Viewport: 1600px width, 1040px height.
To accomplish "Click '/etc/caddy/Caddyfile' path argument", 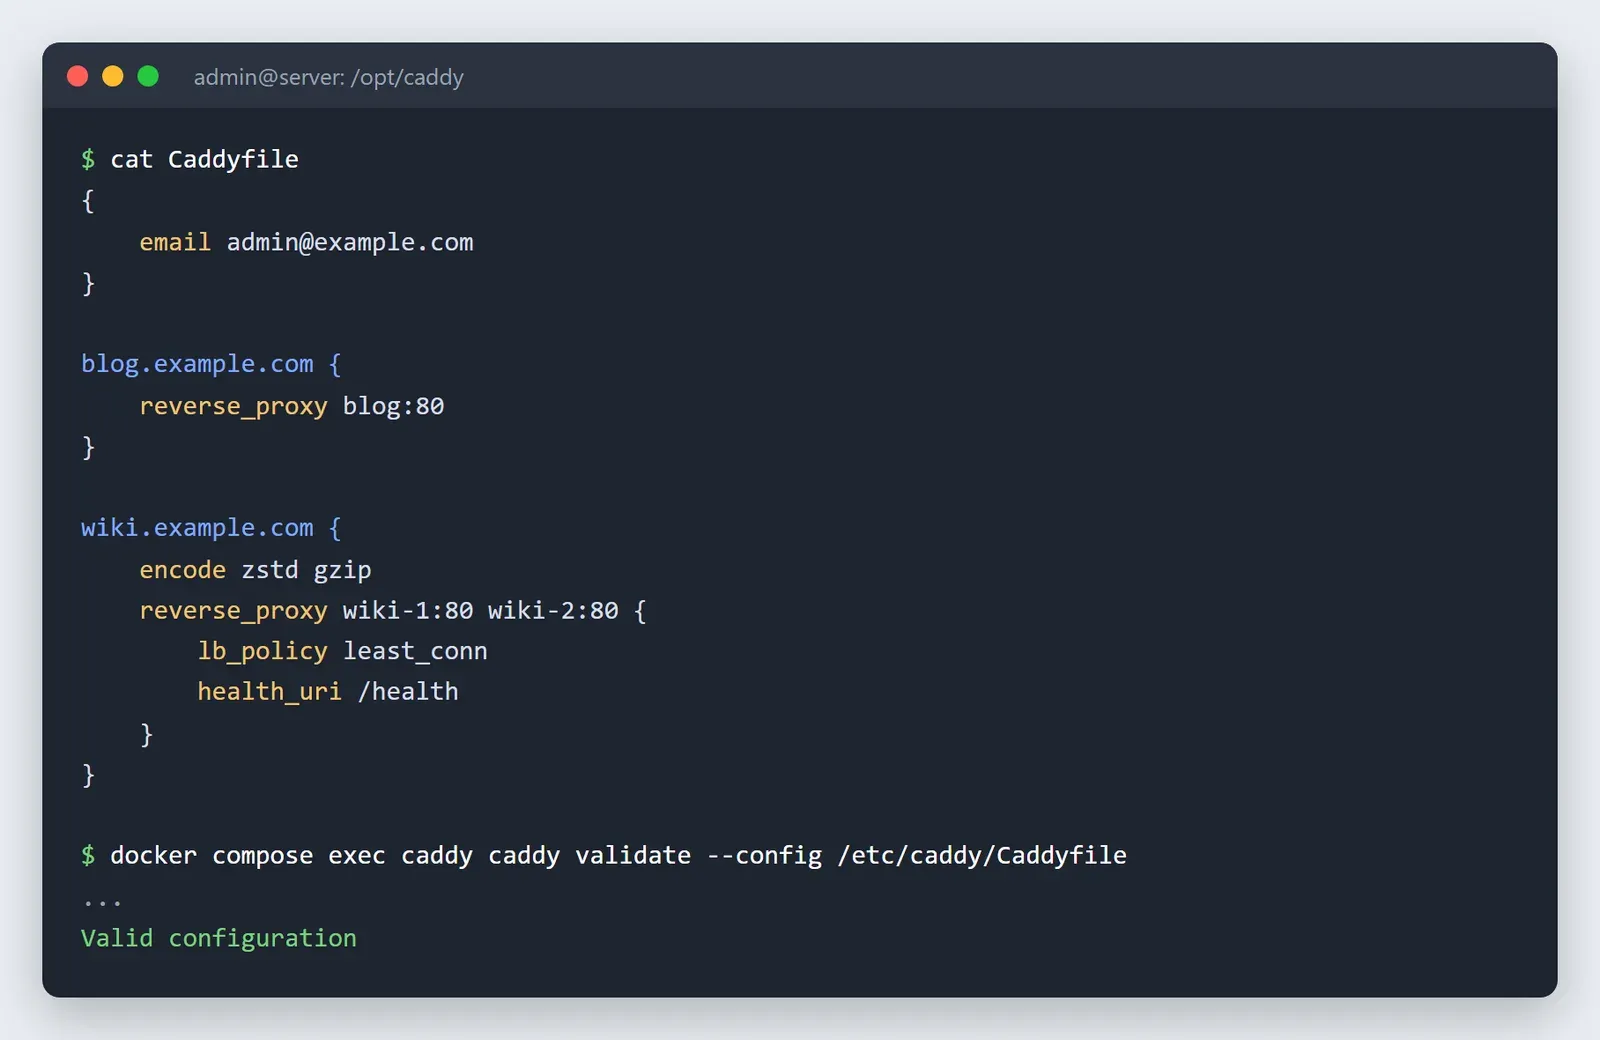I will click(x=982, y=856).
